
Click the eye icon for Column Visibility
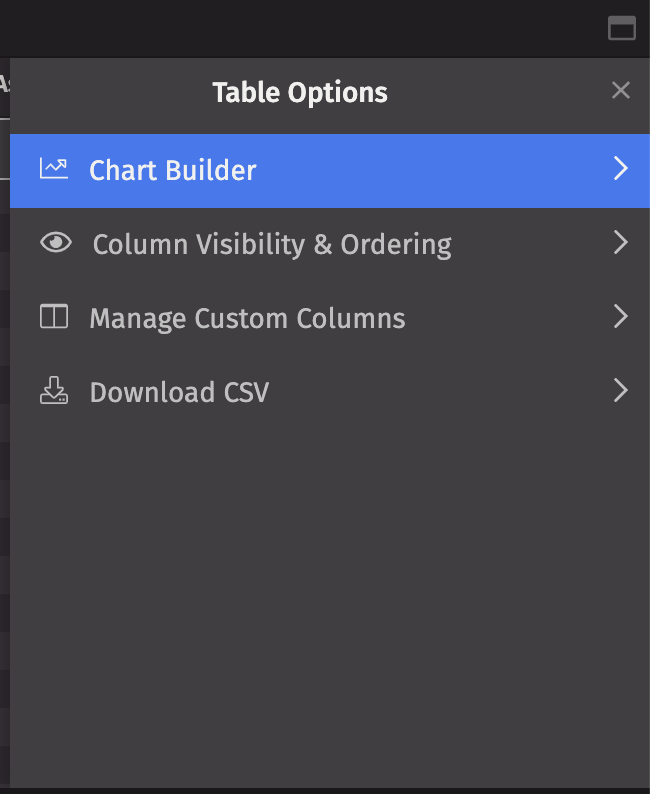[56, 243]
